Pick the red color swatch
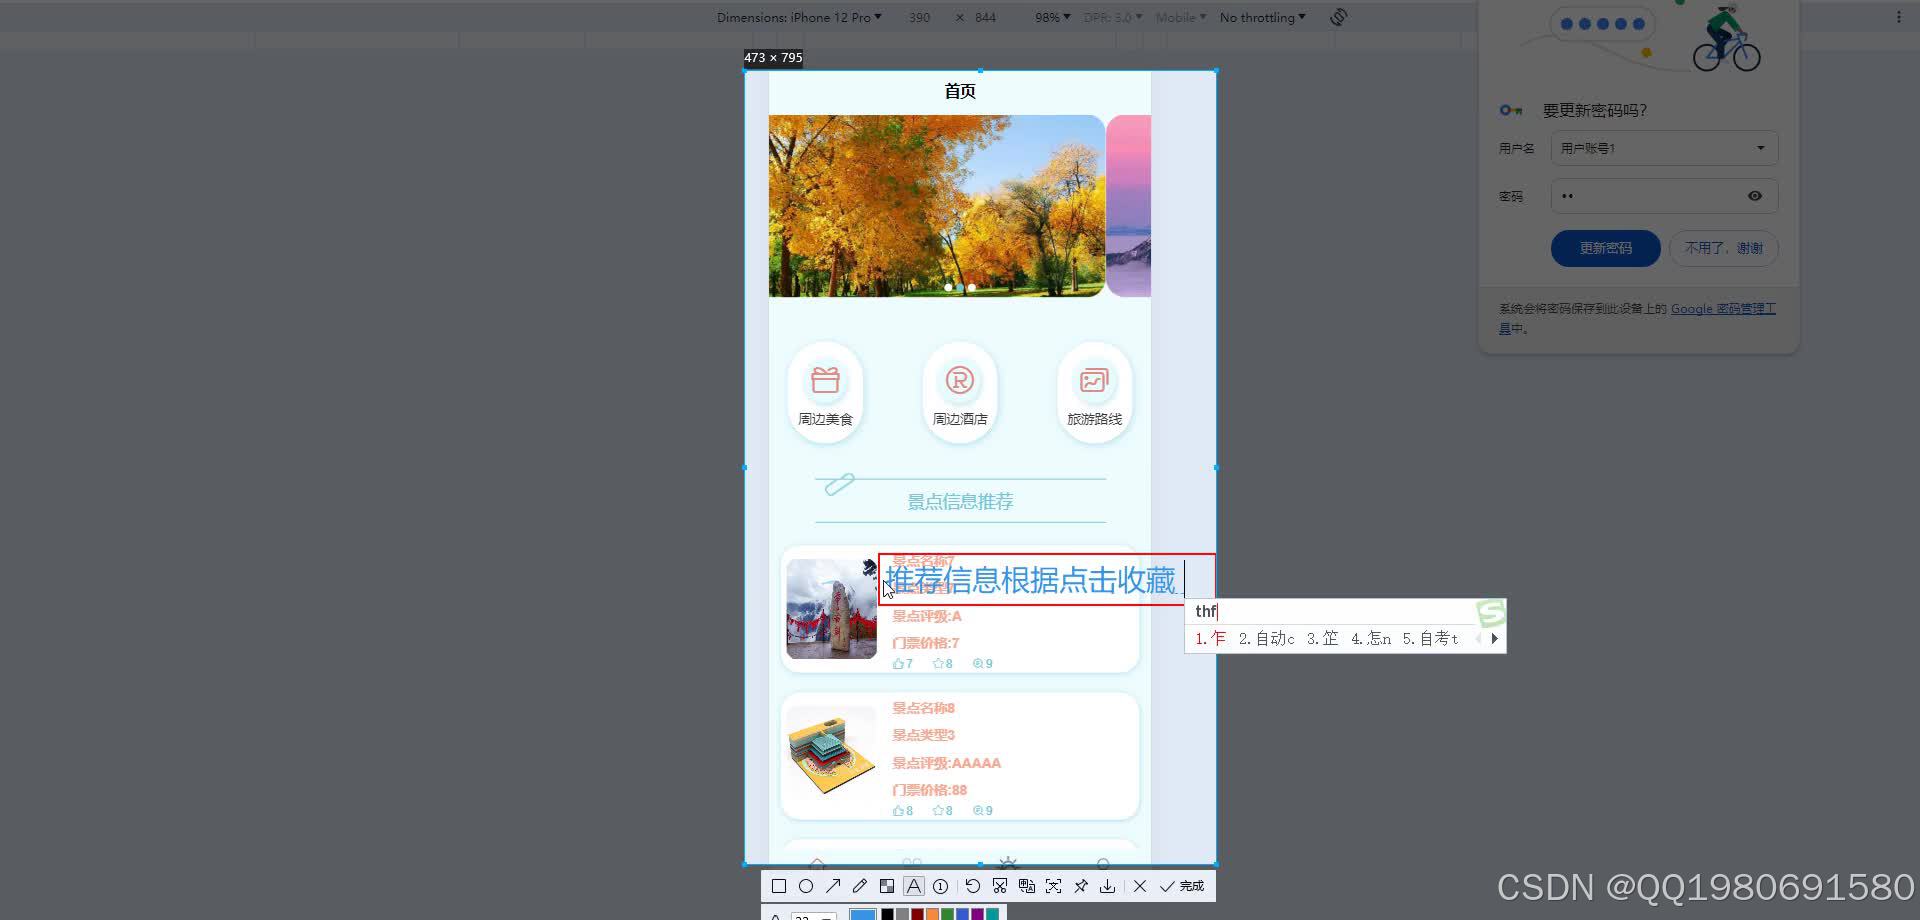Screen dimensions: 1920x920 pyautogui.click(x=917, y=914)
